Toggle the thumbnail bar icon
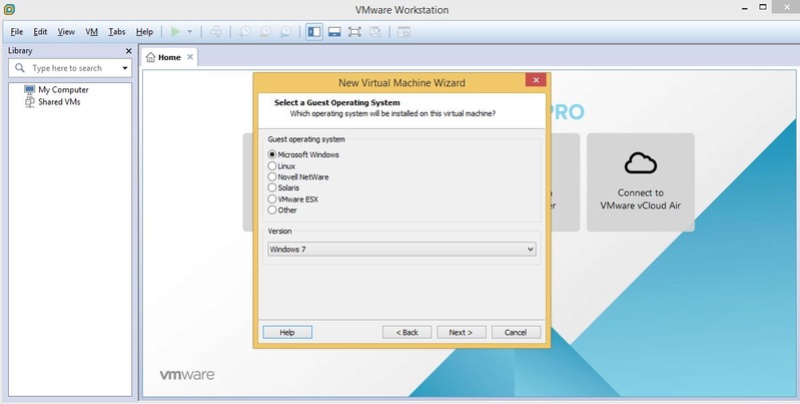This screenshot has width=800, height=404. click(334, 32)
